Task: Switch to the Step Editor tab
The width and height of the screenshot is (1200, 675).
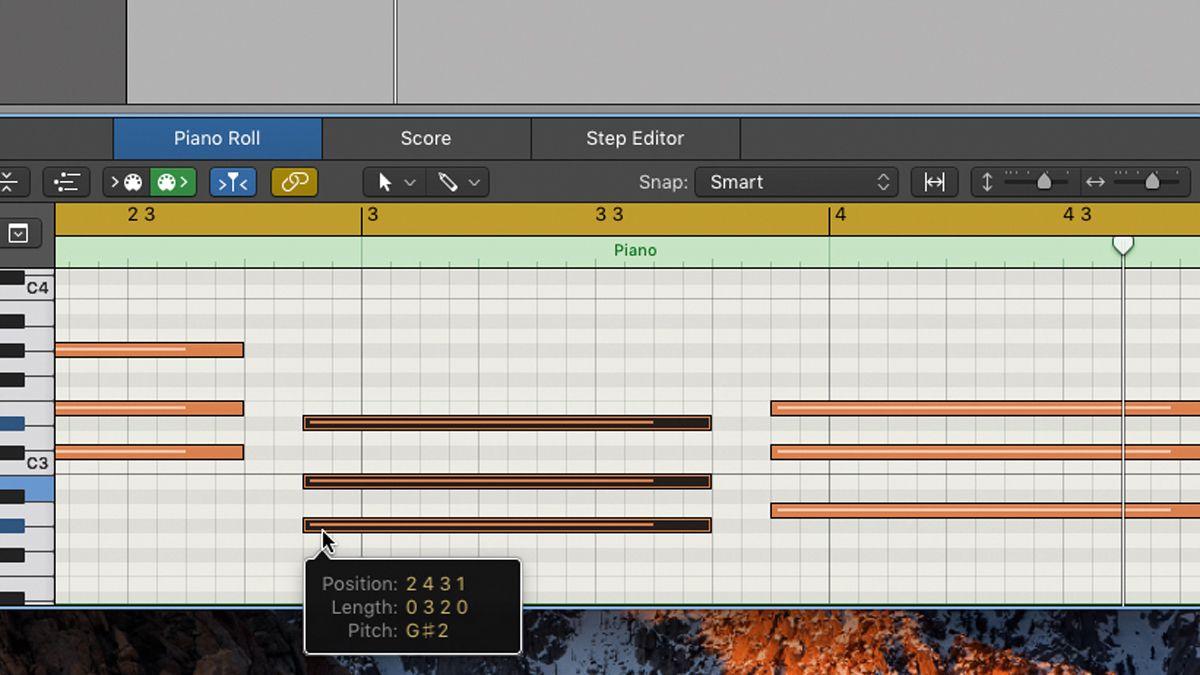Action: [635, 138]
